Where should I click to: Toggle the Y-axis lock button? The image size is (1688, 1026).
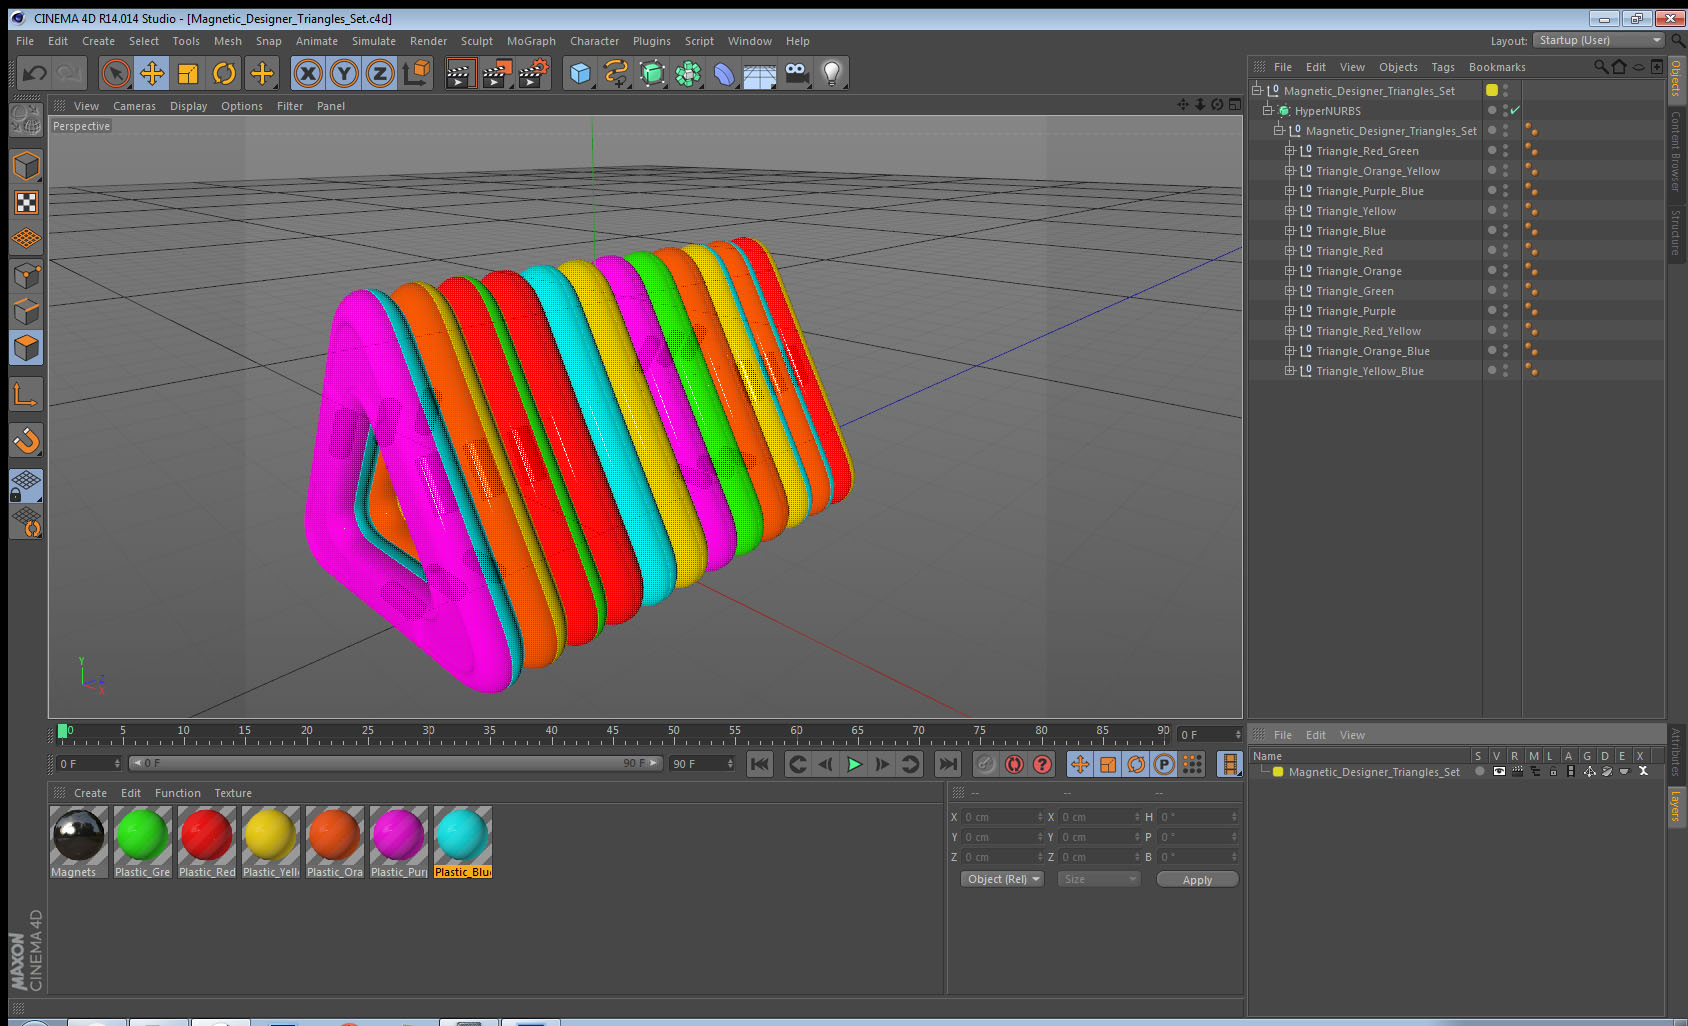[x=344, y=73]
